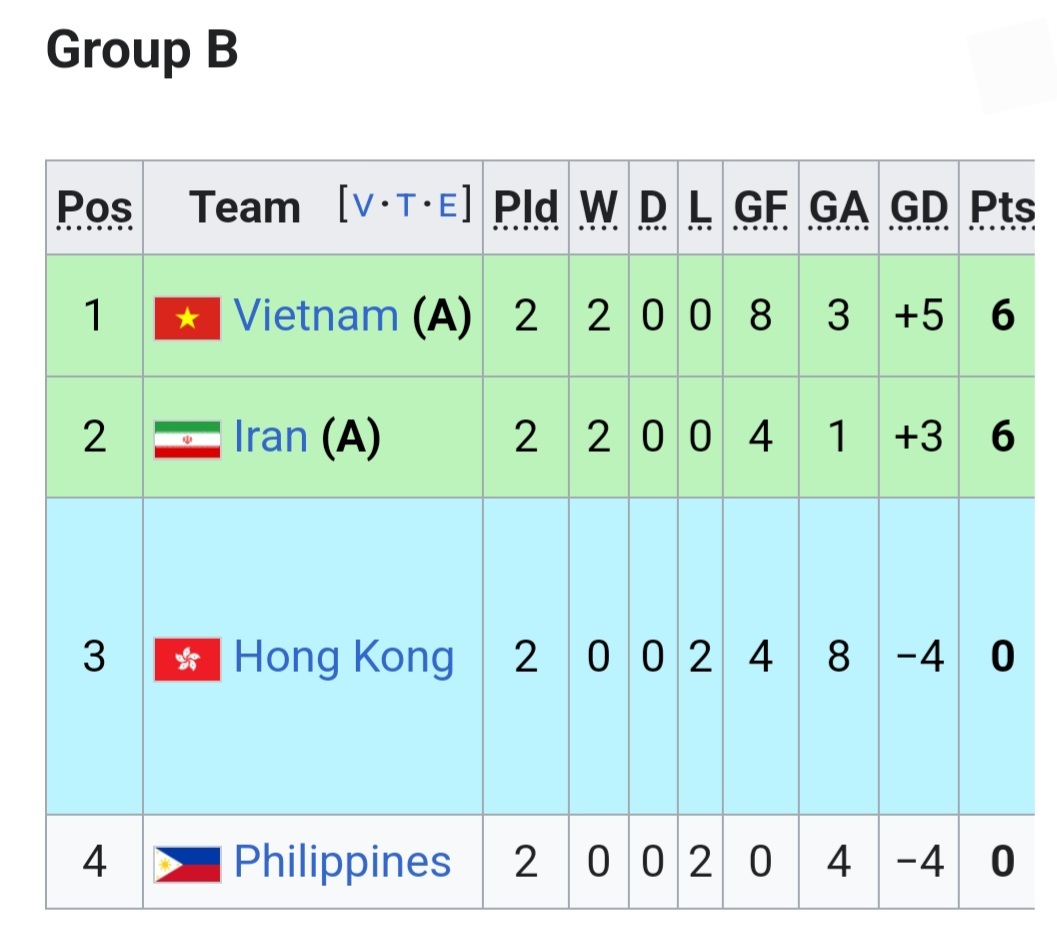Click the Vietnam flag icon
This screenshot has width=1057, height=933.
pyautogui.click(x=187, y=319)
